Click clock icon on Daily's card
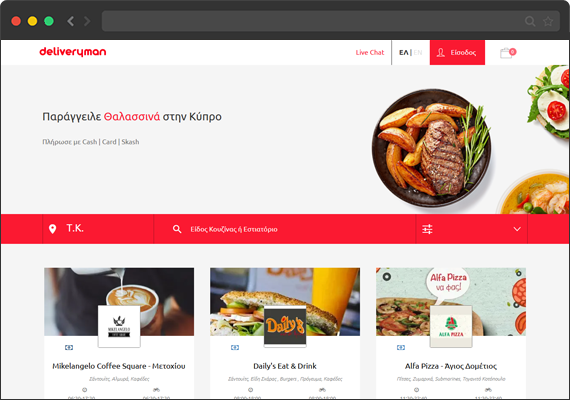Screen dimensions: 570x400 (250, 390)
